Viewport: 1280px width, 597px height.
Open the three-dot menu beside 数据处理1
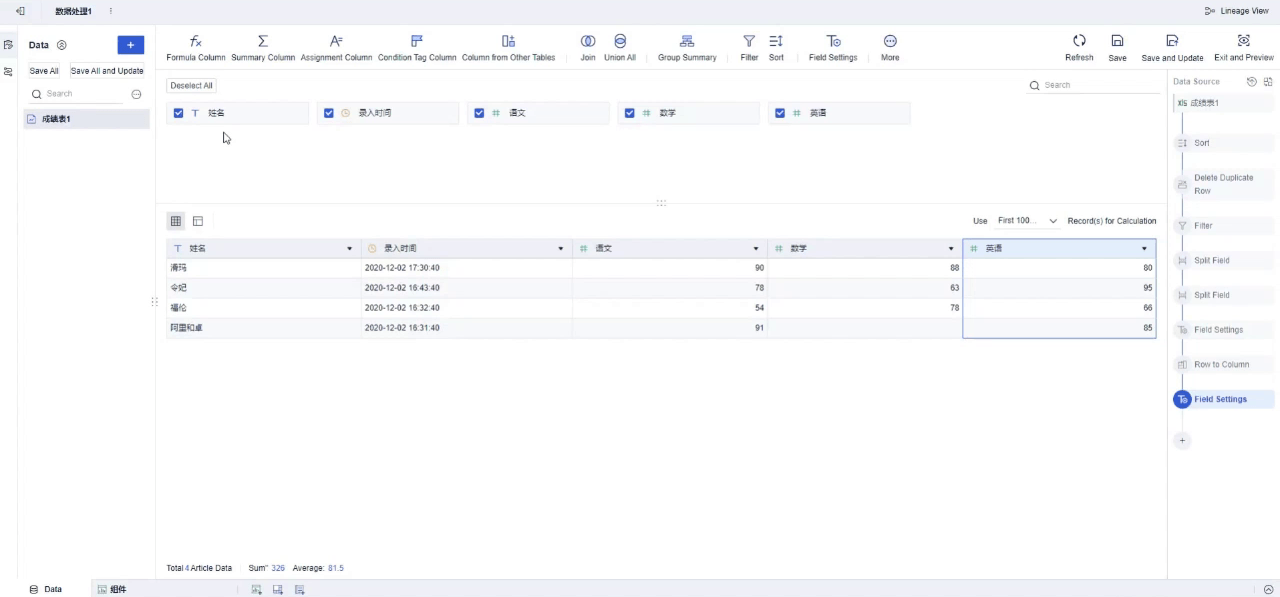pyautogui.click(x=110, y=11)
